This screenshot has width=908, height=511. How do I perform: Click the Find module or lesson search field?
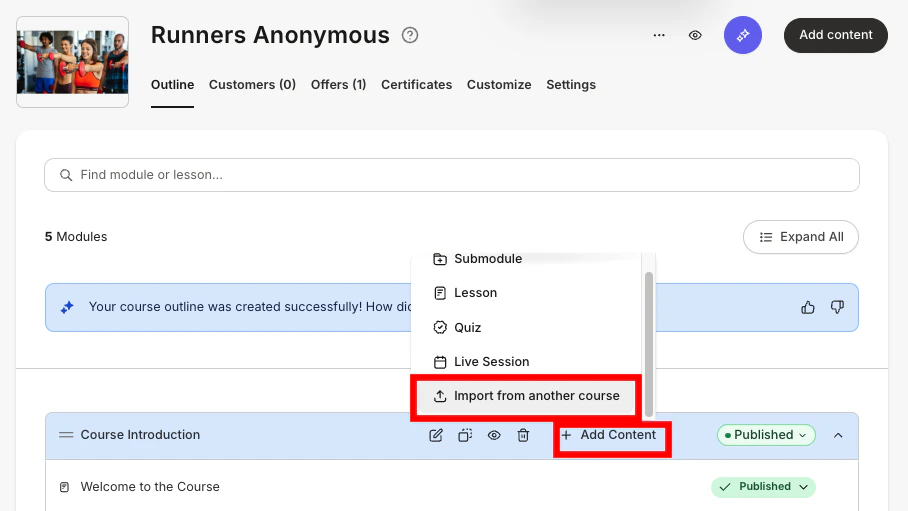click(x=452, y=175)
